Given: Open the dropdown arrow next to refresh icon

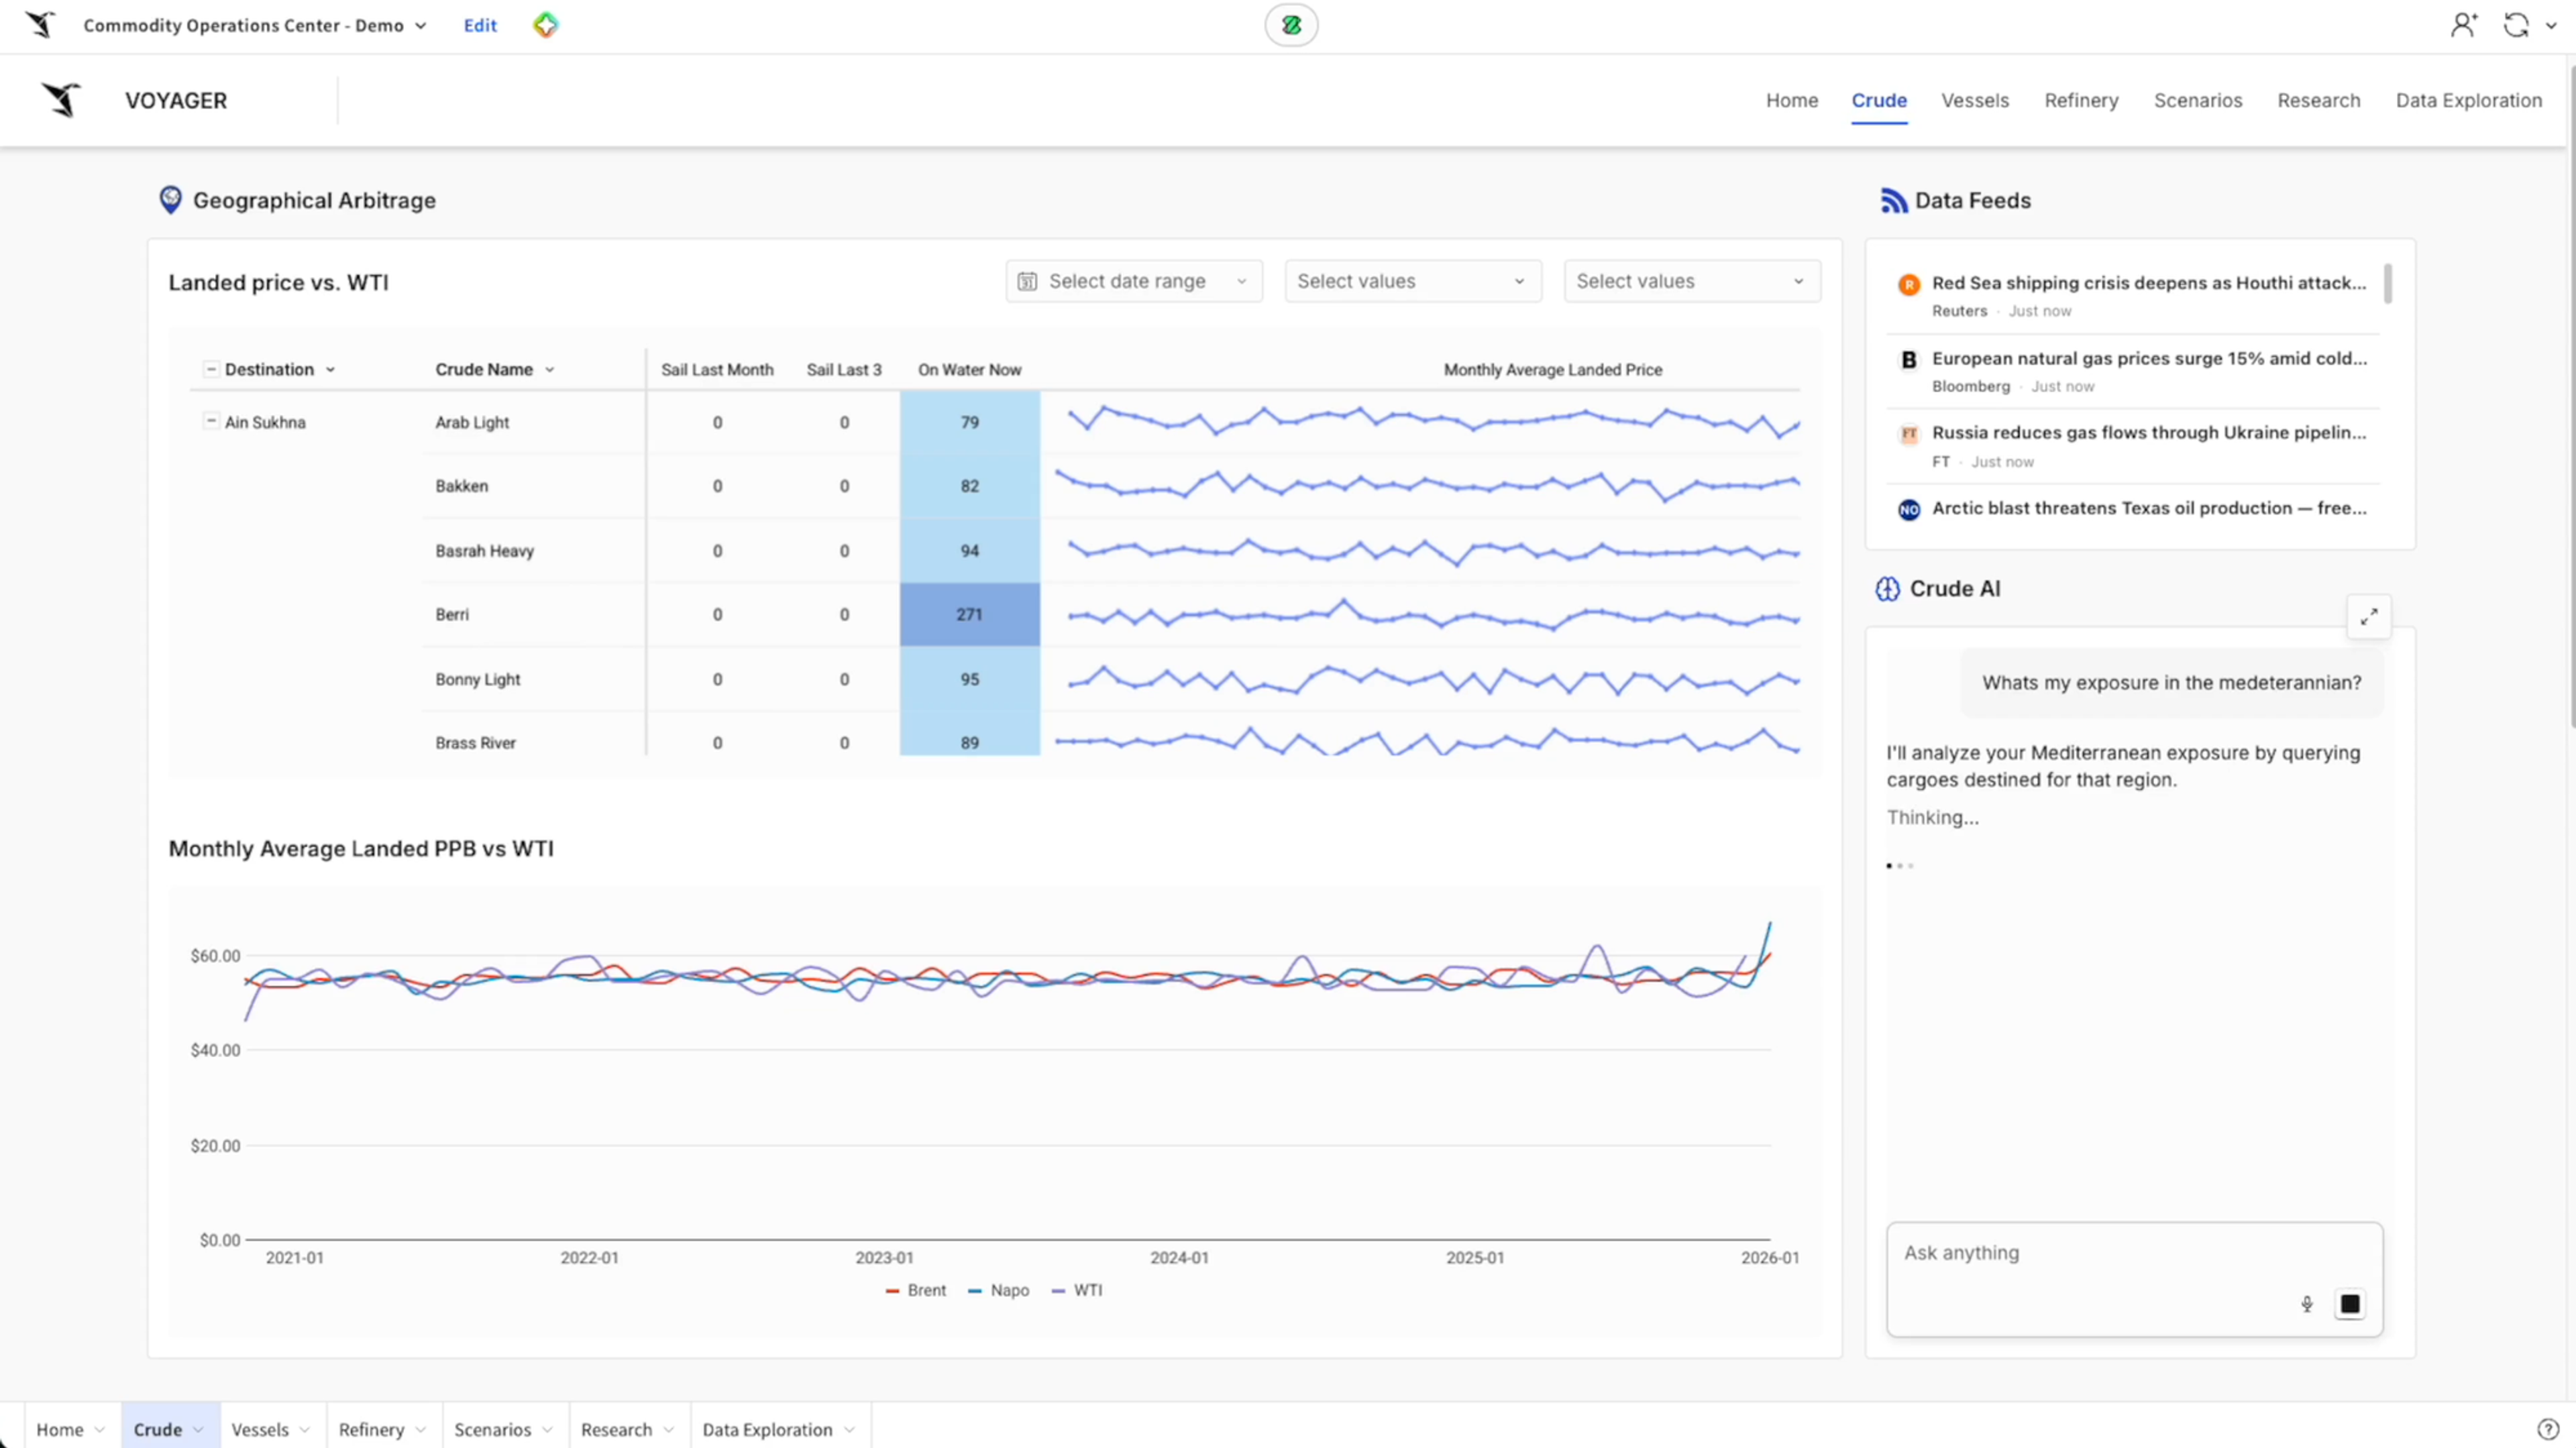Looking at the screenshot, I should pyautogui.click(x=2551, y=26).
